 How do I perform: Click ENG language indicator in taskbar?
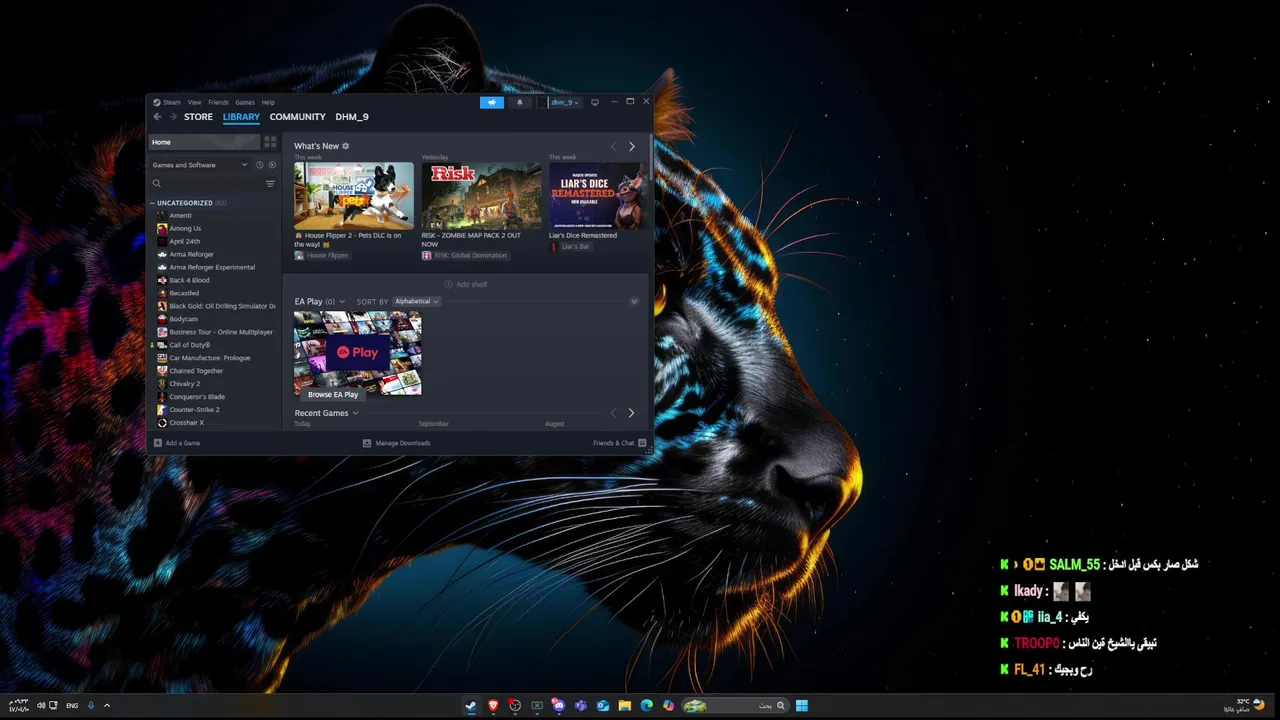click(72, 706)
